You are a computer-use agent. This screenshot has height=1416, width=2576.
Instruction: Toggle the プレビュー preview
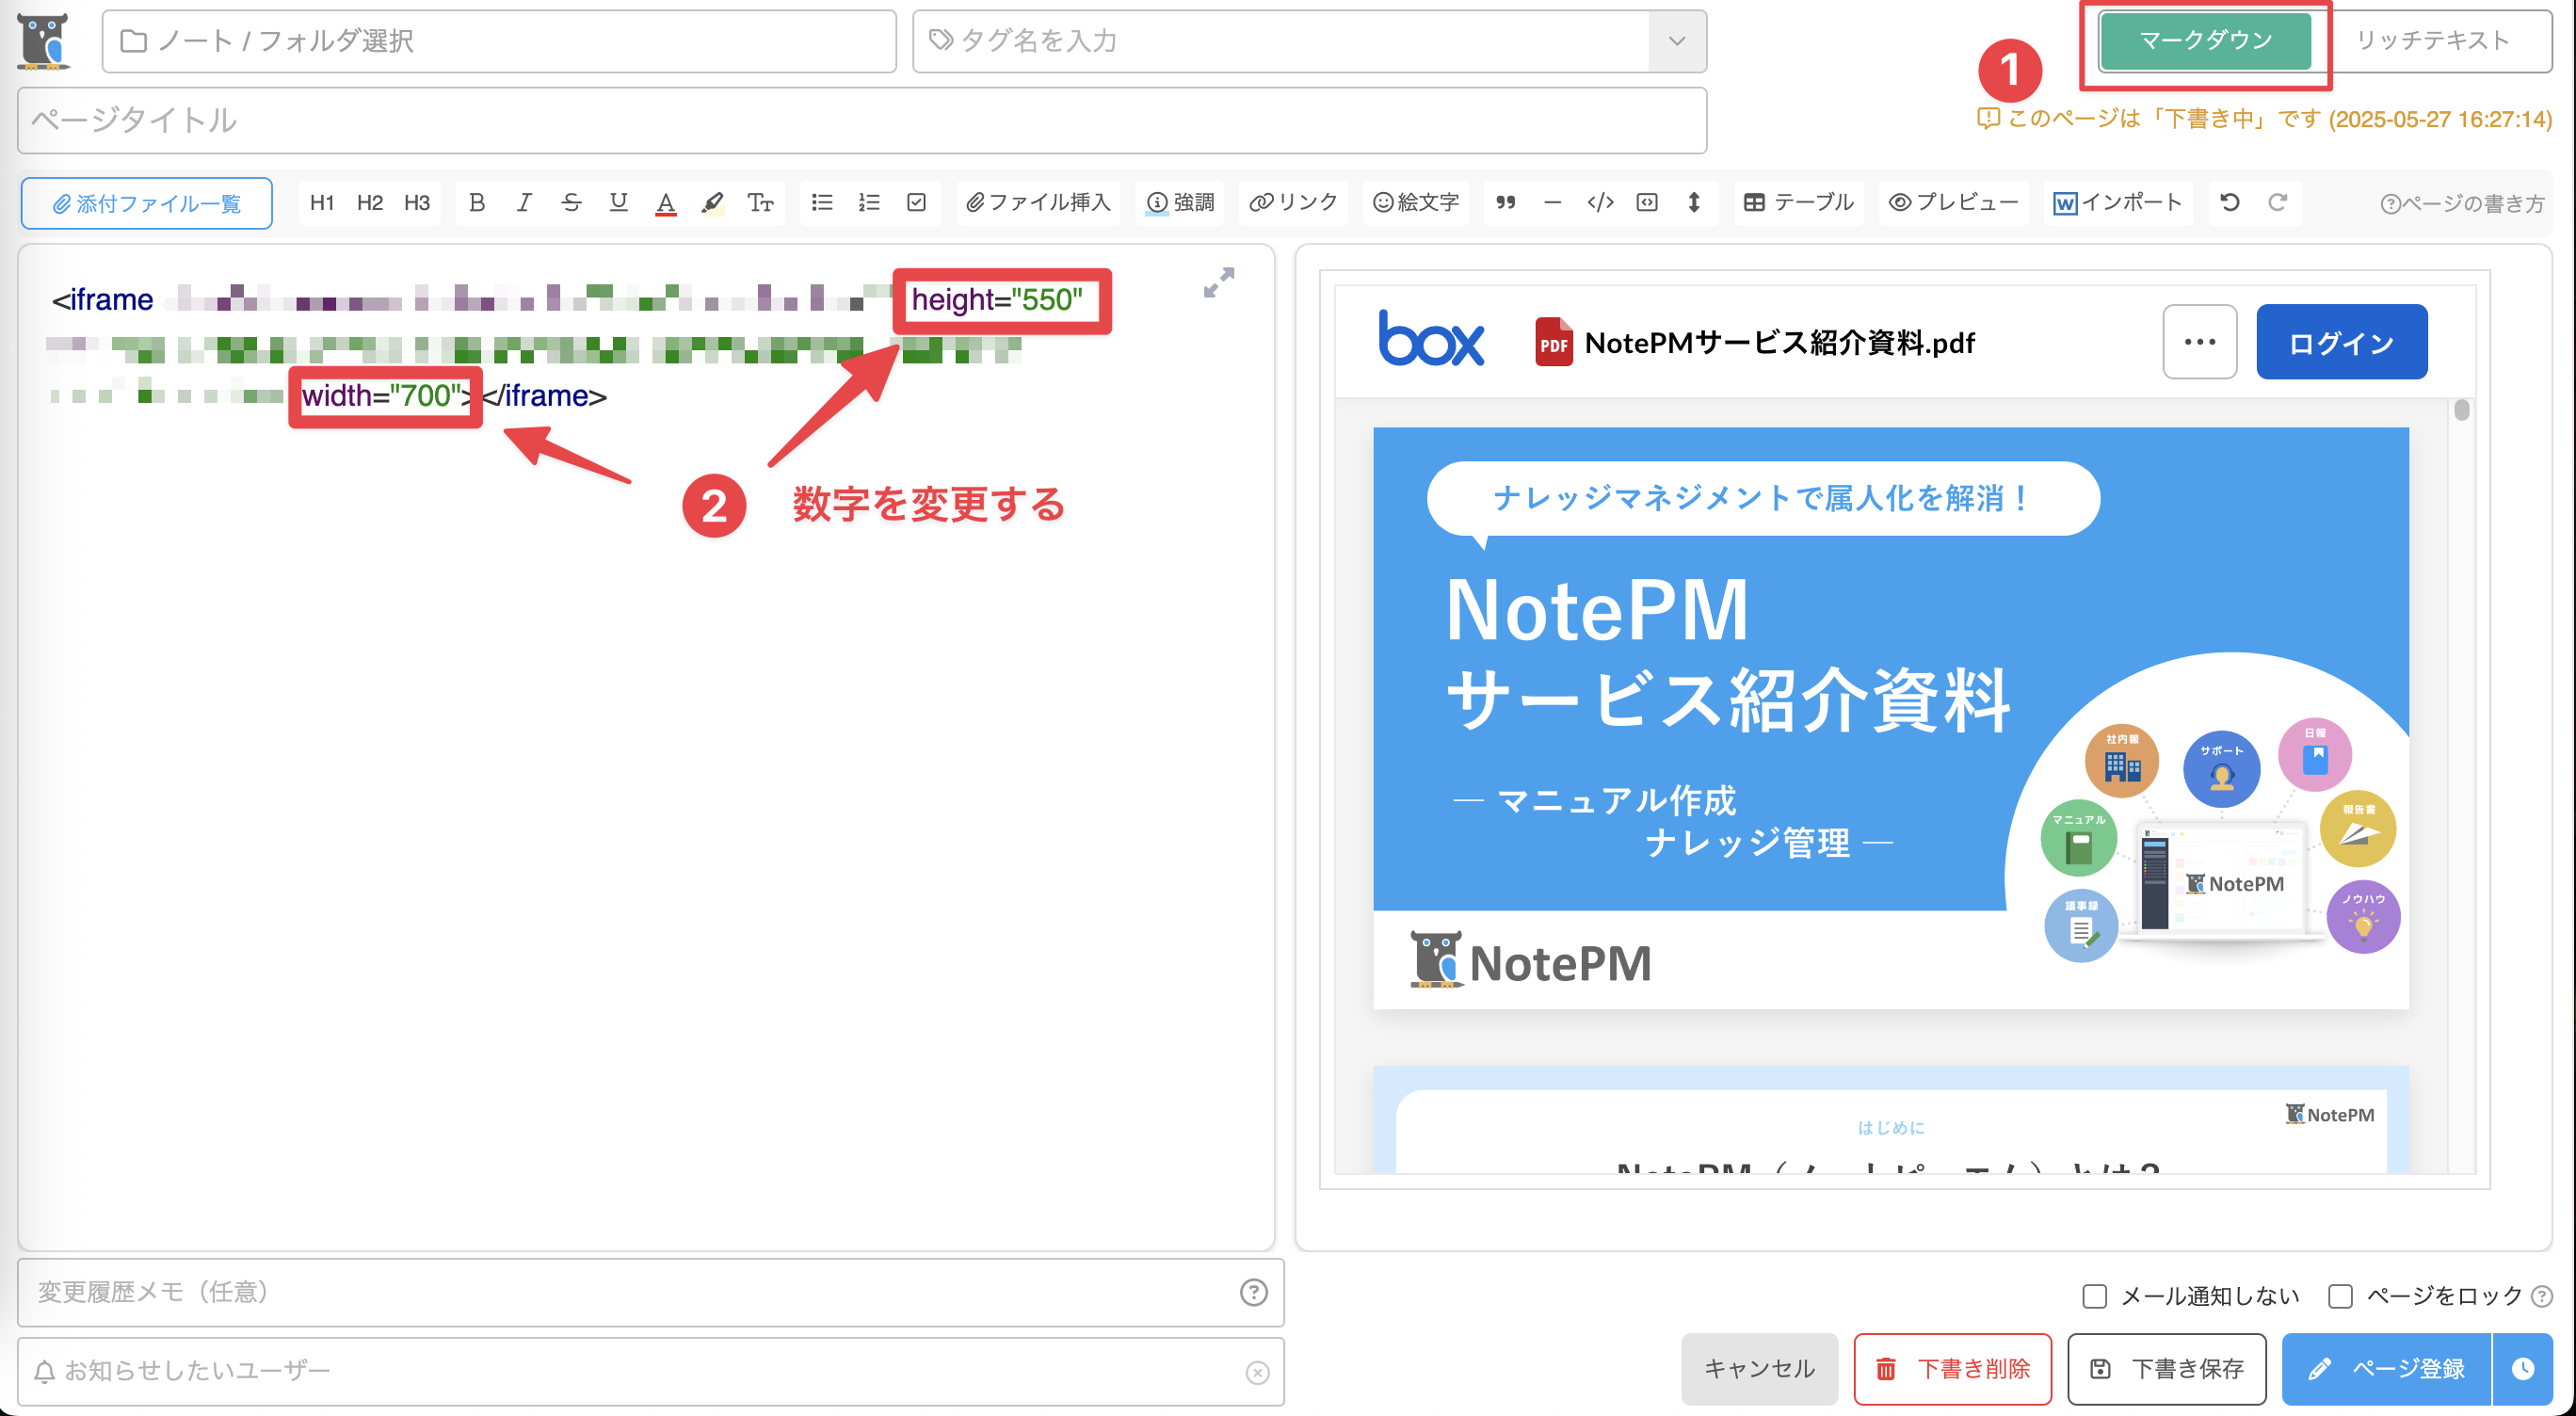(x=1953, y=203)
